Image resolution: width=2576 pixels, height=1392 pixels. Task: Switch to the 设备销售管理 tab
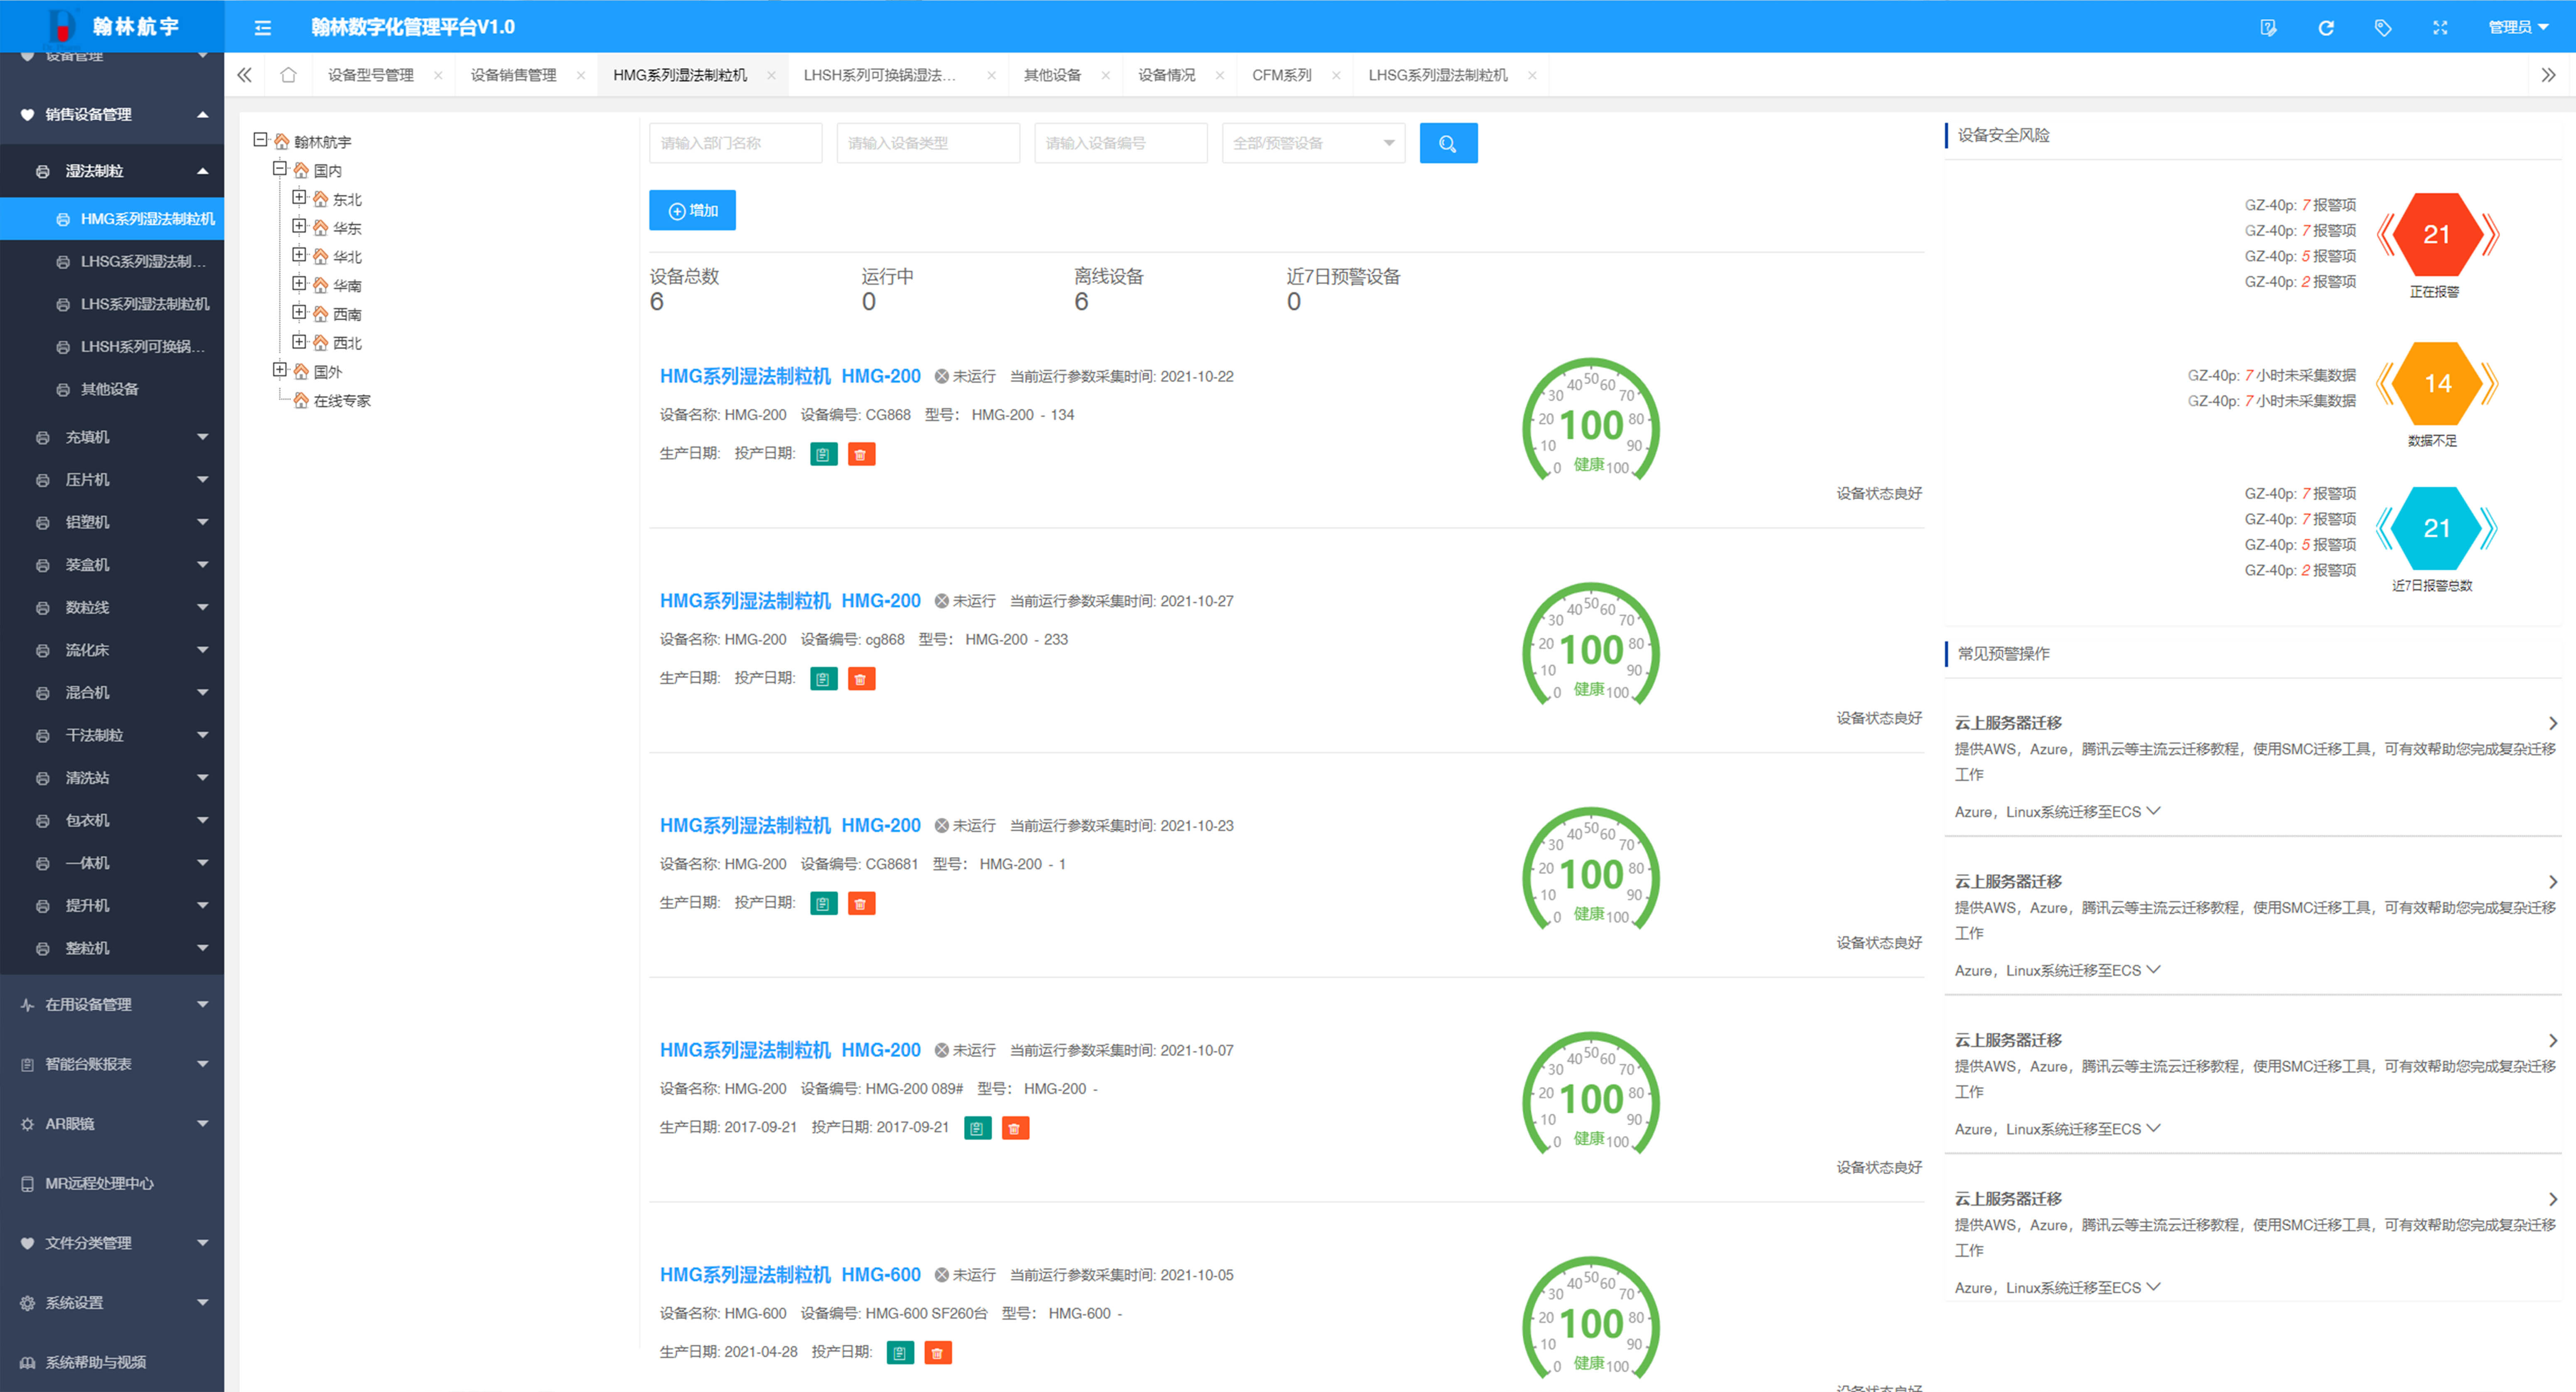[x=513, y=75]
